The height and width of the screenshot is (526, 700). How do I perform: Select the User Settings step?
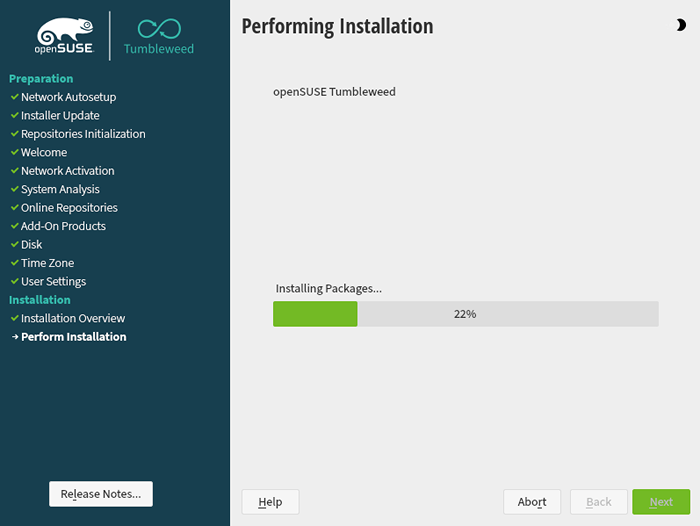tap(54, 281)
